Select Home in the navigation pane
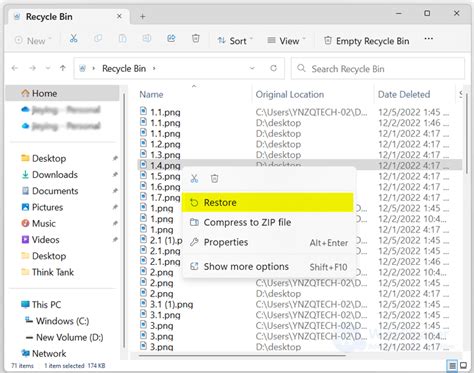 [x=63, y=93]
